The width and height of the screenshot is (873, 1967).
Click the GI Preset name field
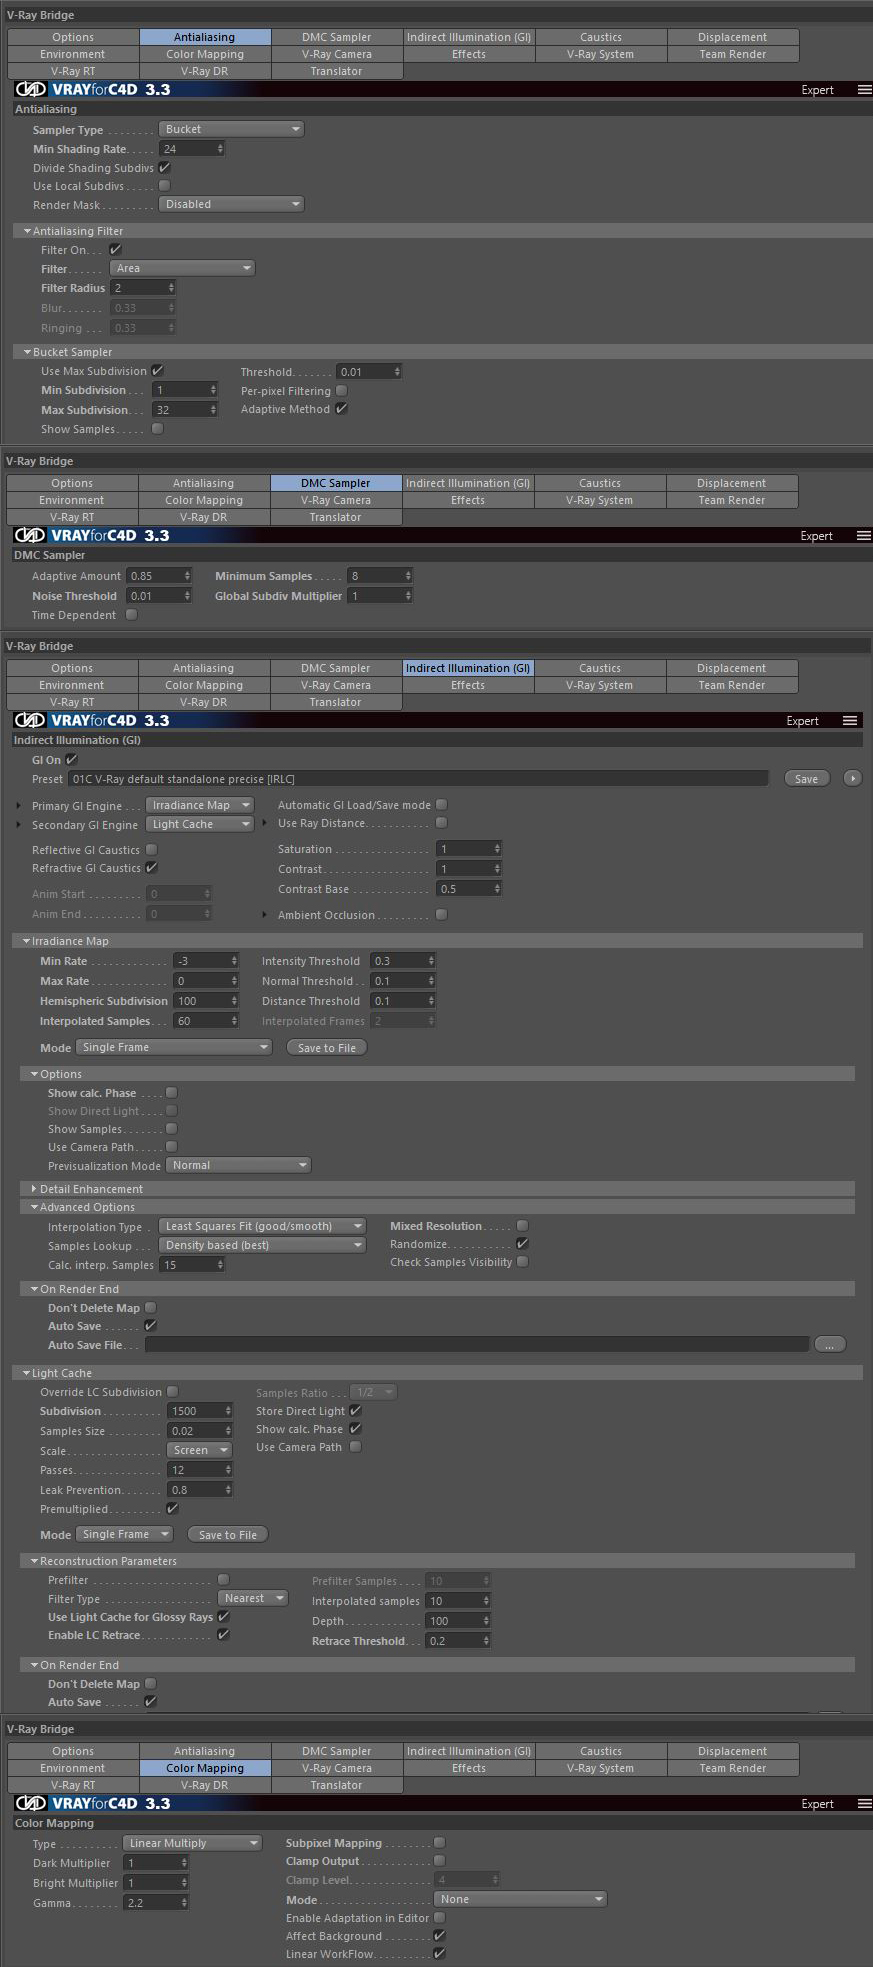(418, 778)
